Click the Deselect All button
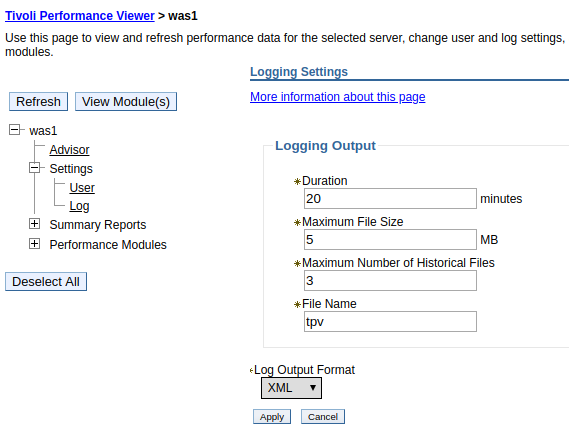 pos(46,282)
